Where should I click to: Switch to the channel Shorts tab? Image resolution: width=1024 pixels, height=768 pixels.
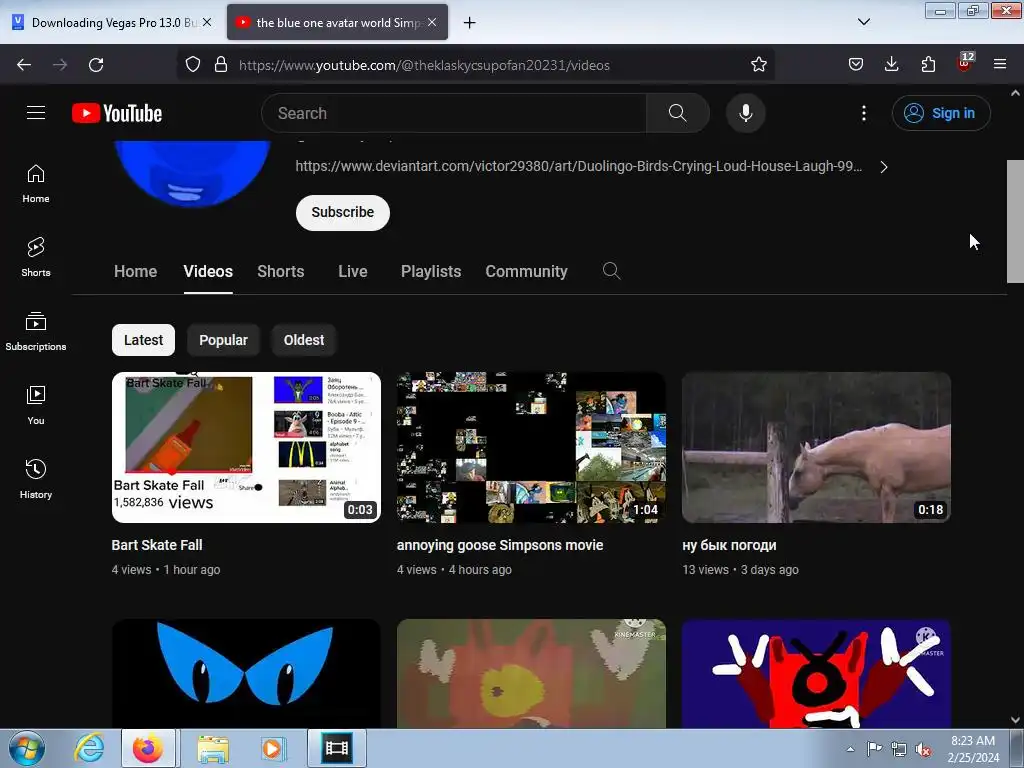[281, 272]
